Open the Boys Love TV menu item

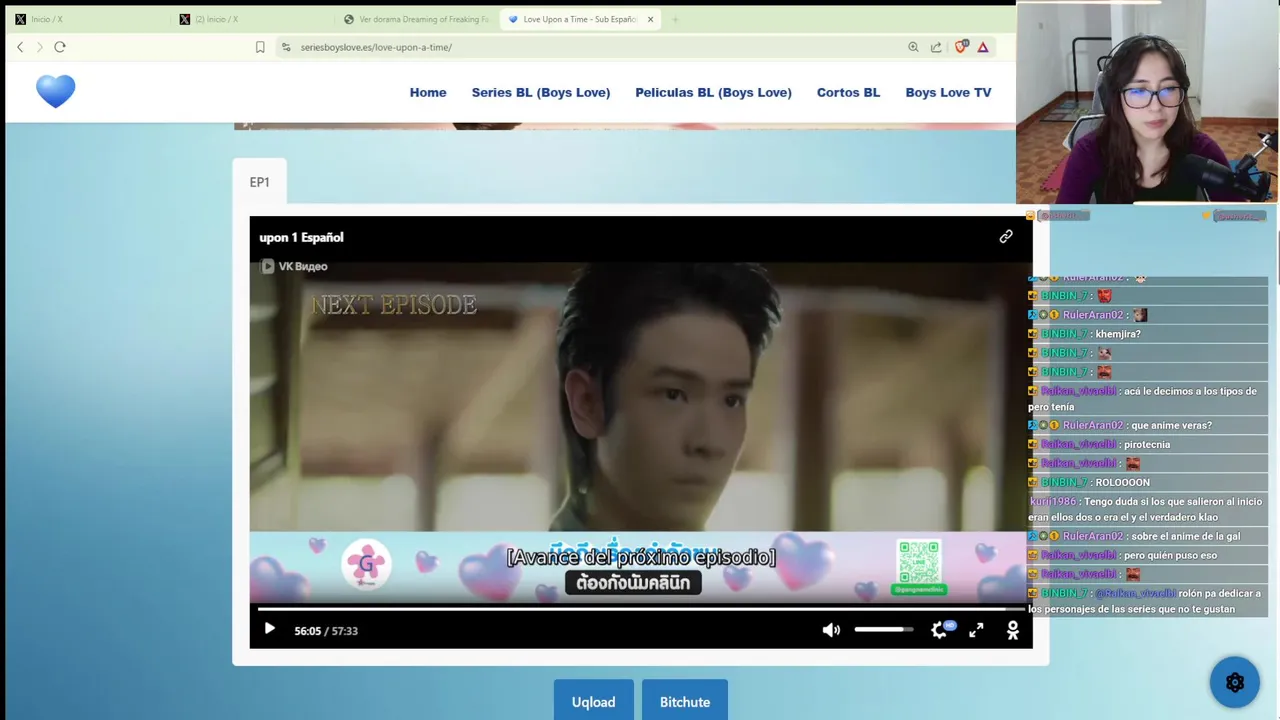click(948, 92)
